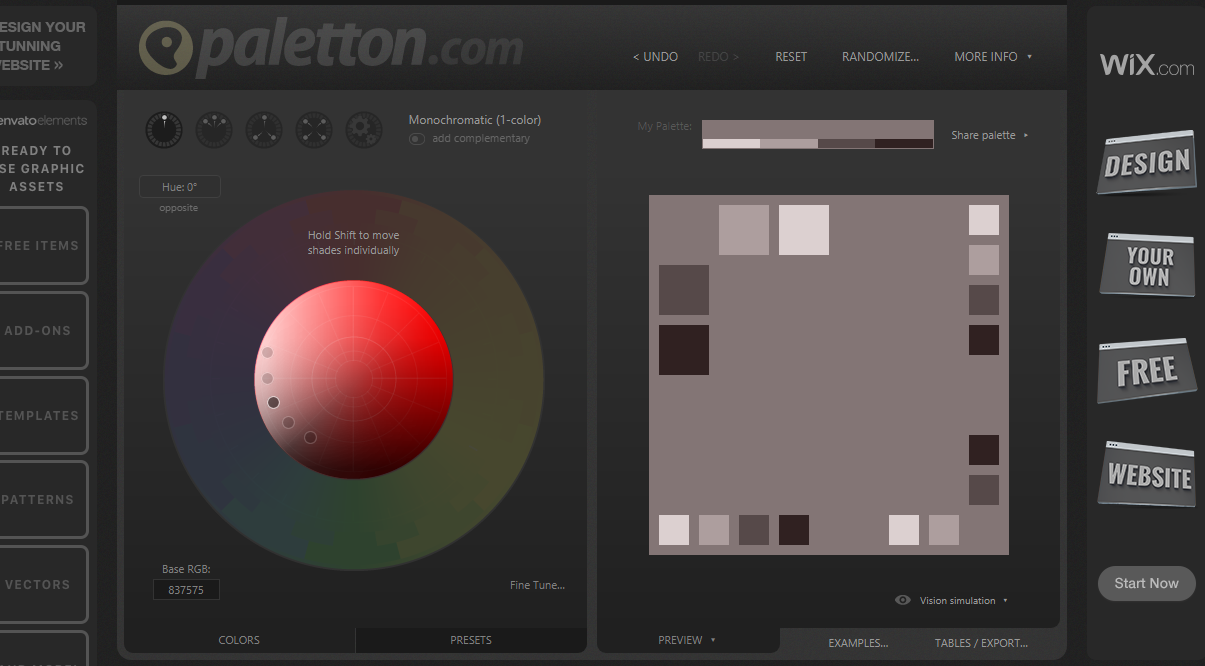Open the PATTERNS sidebar button

point(40,499)
